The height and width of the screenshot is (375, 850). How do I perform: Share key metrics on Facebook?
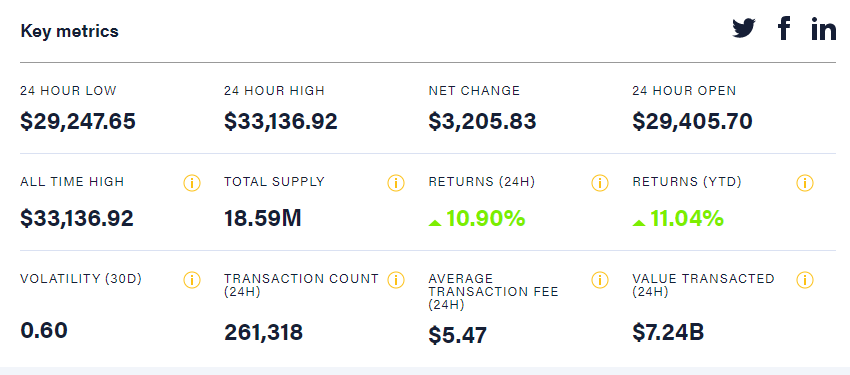(x=784, y=28)
